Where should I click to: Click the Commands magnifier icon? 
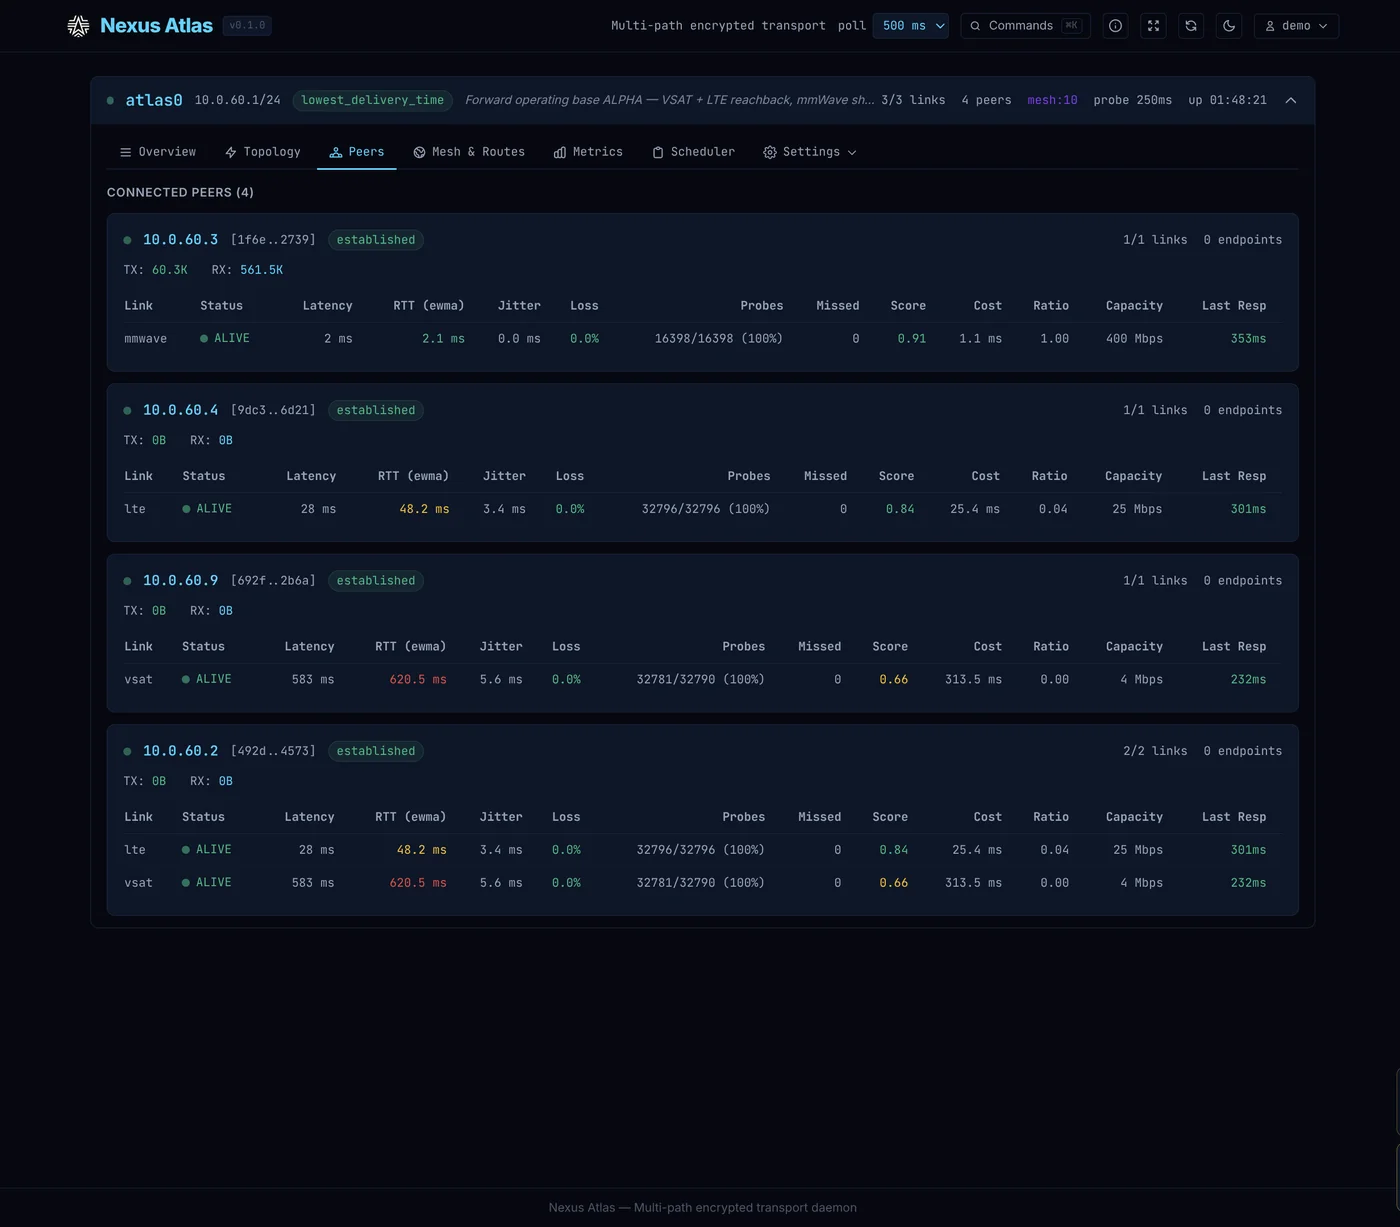(975, 26)
